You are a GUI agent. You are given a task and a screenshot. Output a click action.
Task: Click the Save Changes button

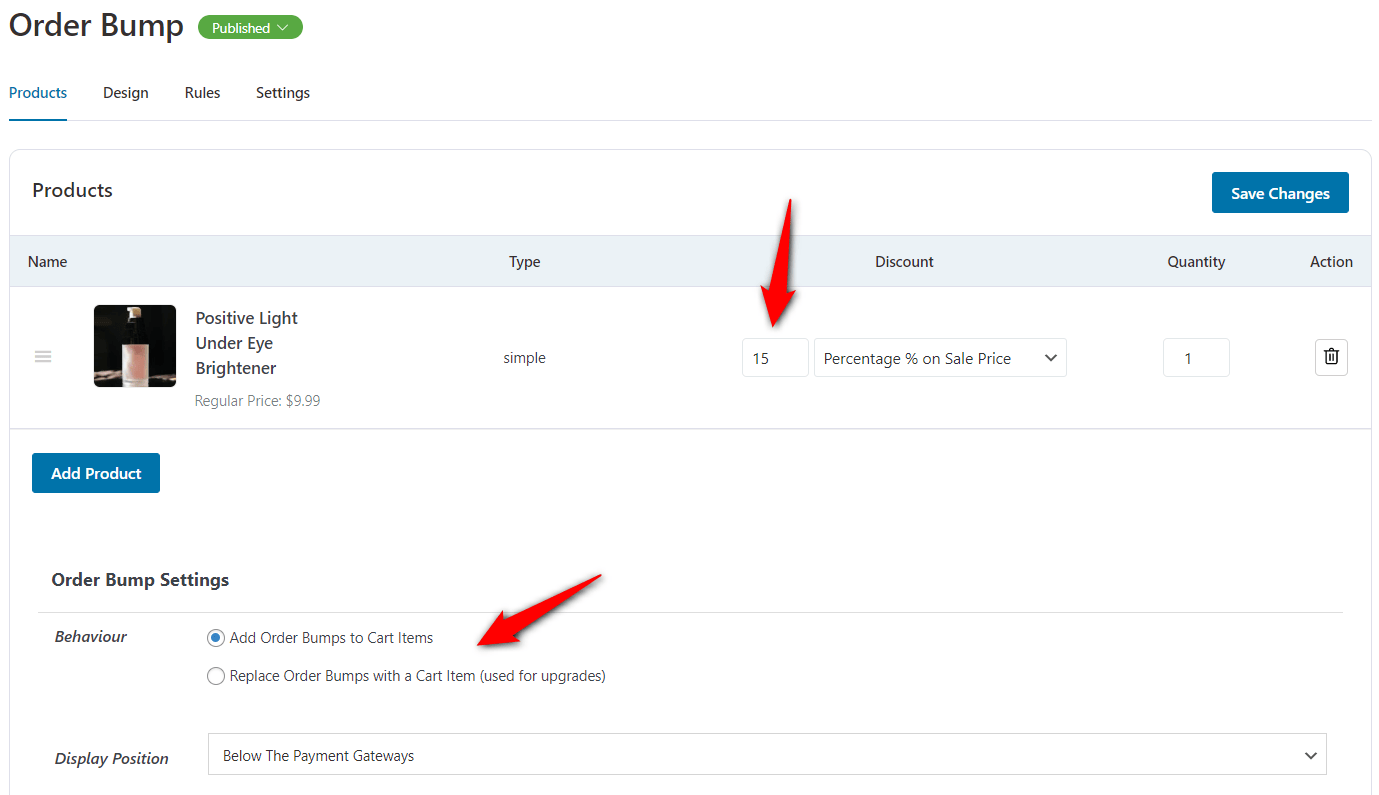coord(1280,193)
